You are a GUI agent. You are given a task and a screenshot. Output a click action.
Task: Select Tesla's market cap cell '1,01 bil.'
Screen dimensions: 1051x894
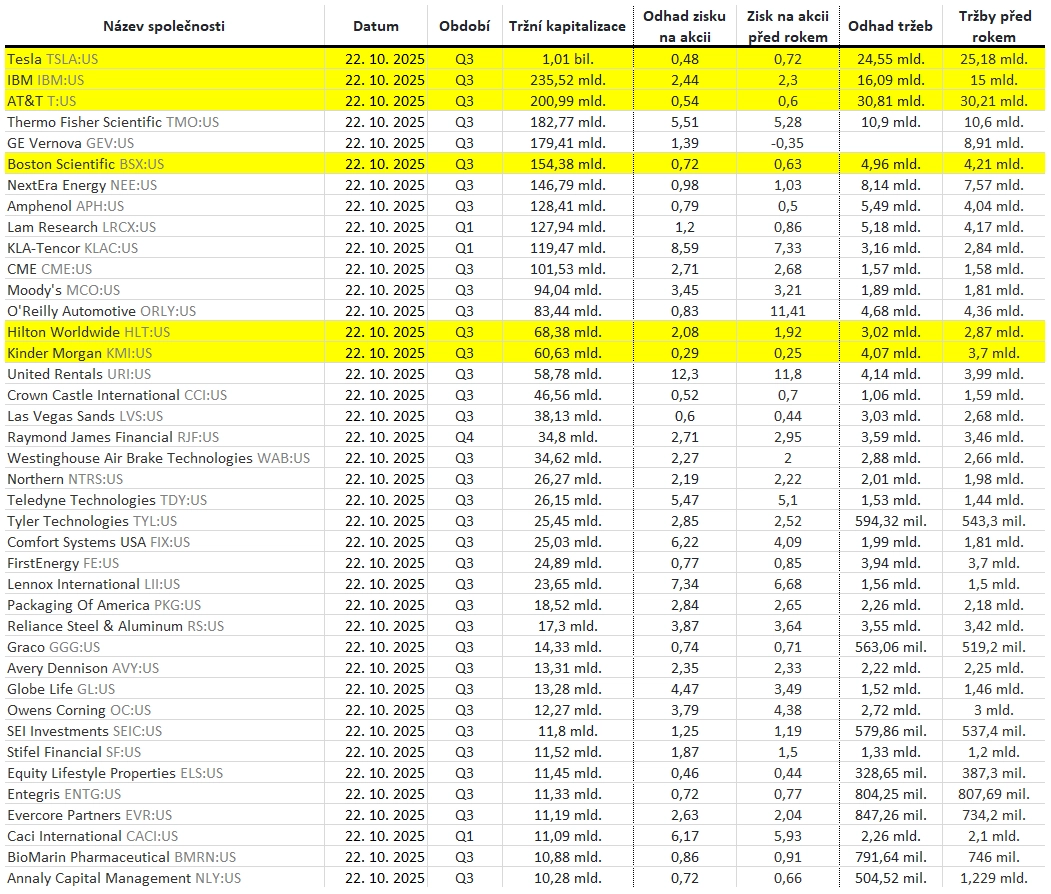(x=567, y=59)
